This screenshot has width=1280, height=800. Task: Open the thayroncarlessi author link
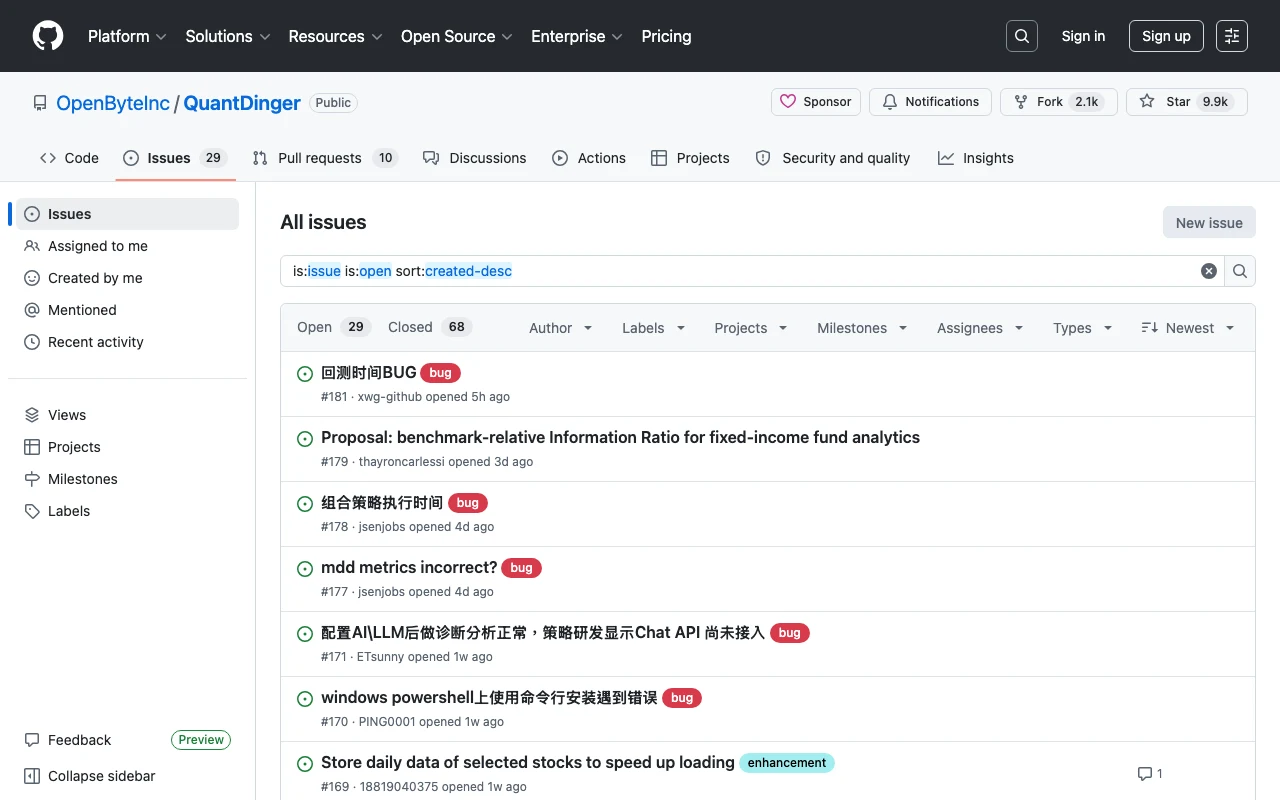pyautogui.click(x=401, y=462)
